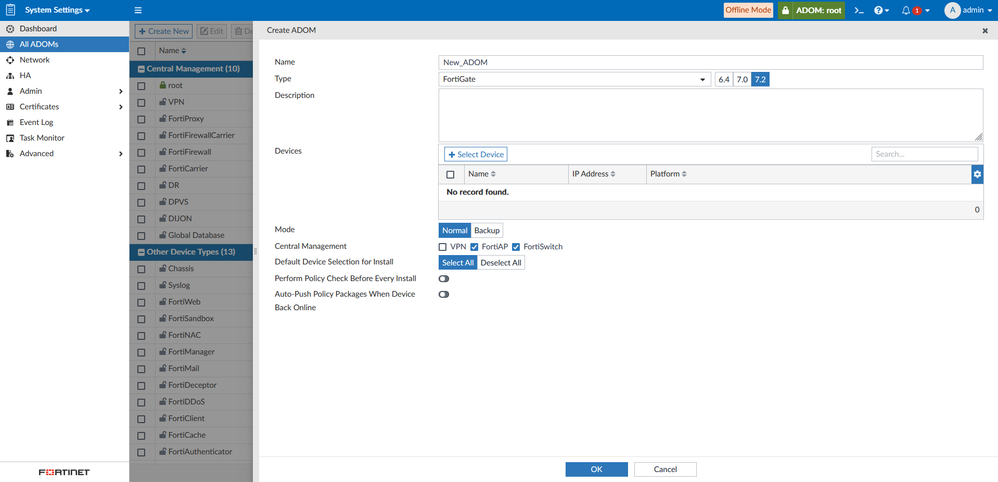Close the Create ADOM dialog

[985, 30]
